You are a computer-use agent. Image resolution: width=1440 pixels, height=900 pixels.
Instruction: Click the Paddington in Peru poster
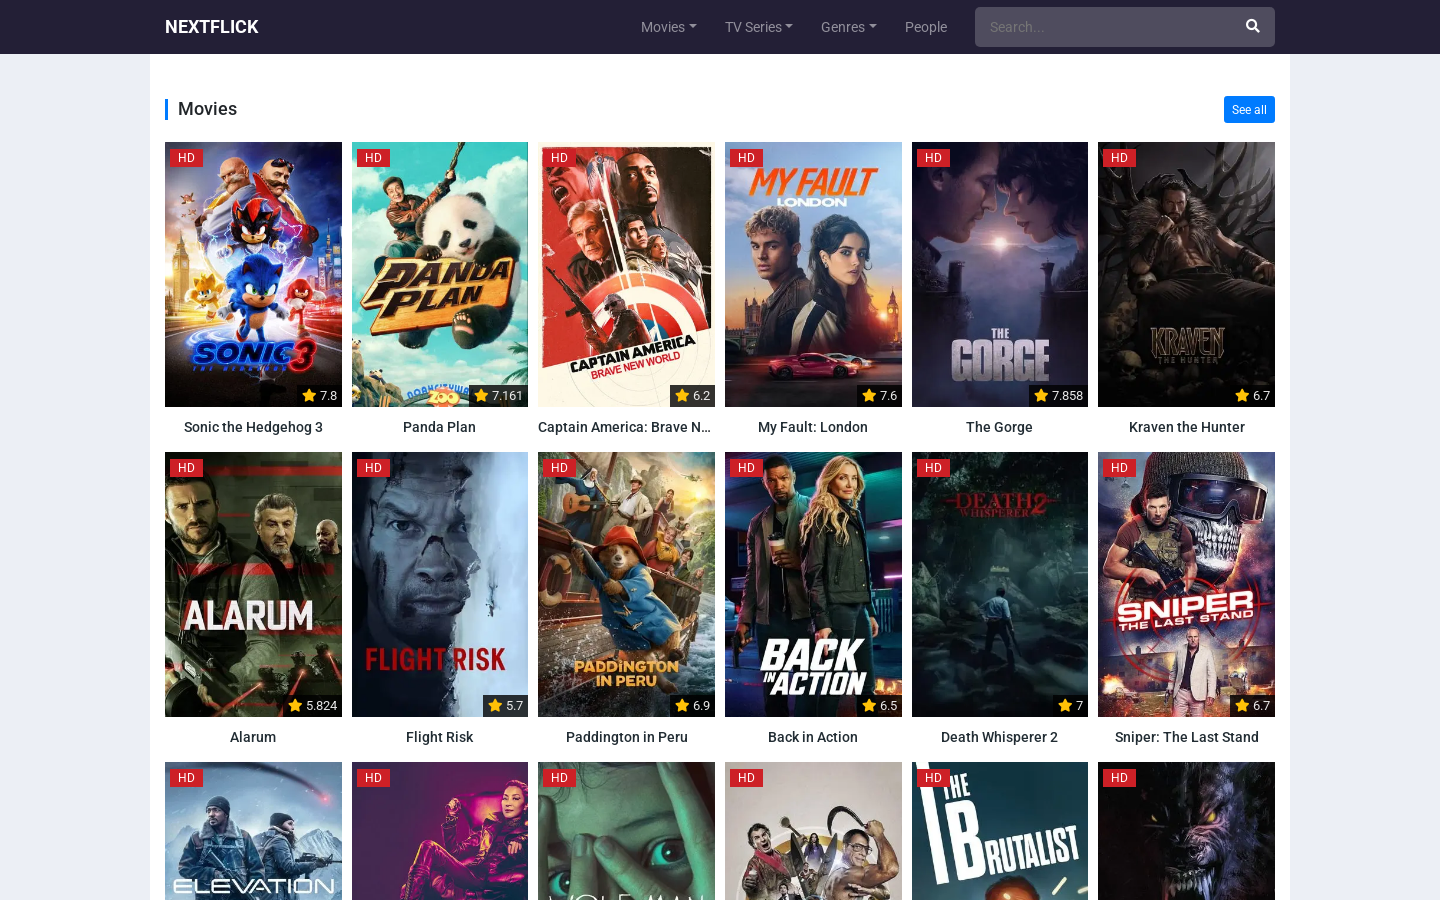tap(626, 584)
